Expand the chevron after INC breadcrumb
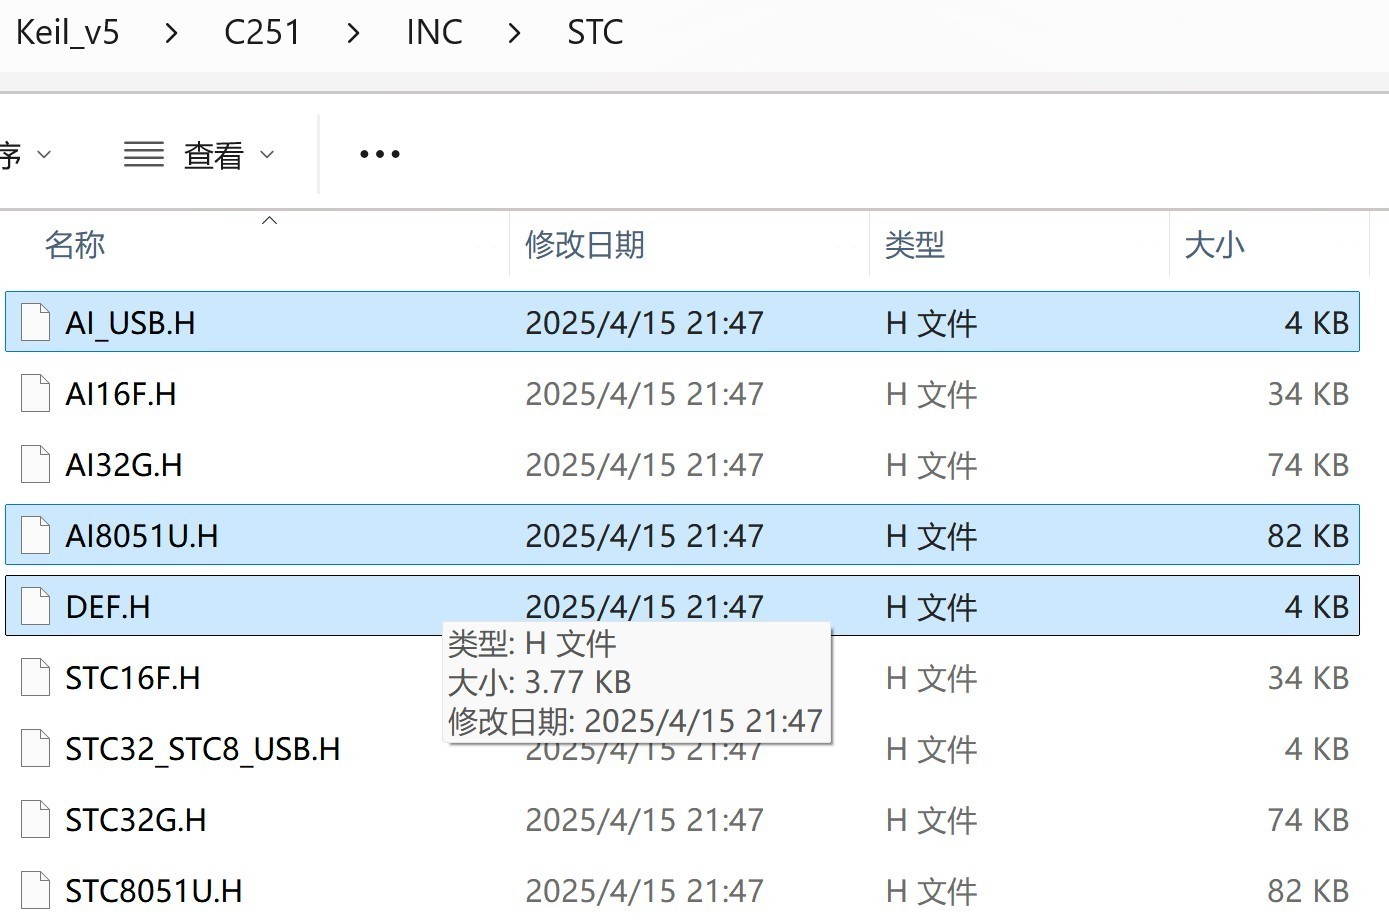1389x924 pixels. (514, 33)
